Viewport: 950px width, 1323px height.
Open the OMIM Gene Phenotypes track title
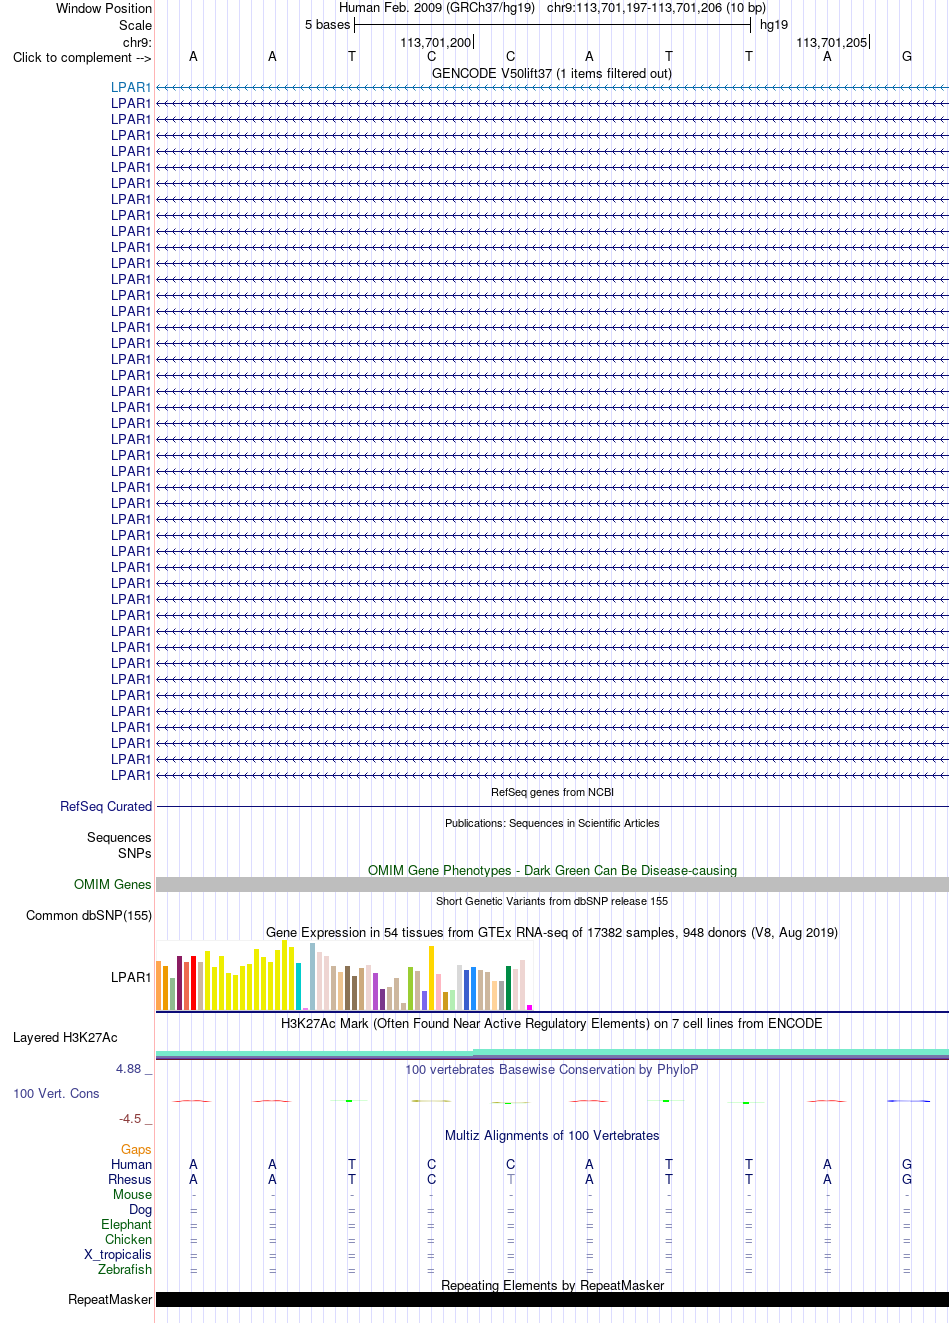pyautogui.click(x=552, y=870)
